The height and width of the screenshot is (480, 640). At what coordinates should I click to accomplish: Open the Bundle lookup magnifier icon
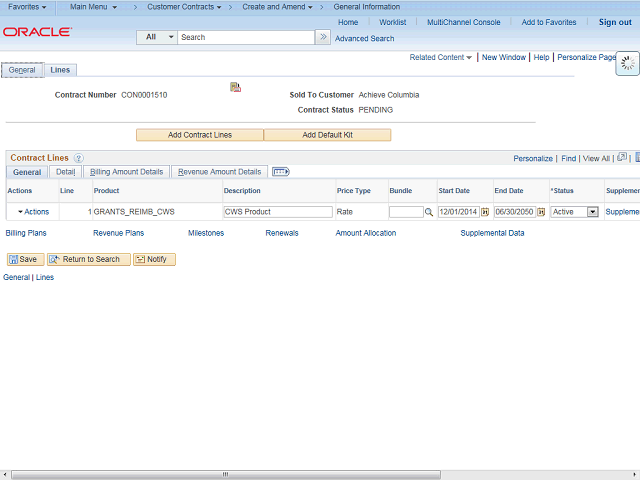tap(429, 212)
